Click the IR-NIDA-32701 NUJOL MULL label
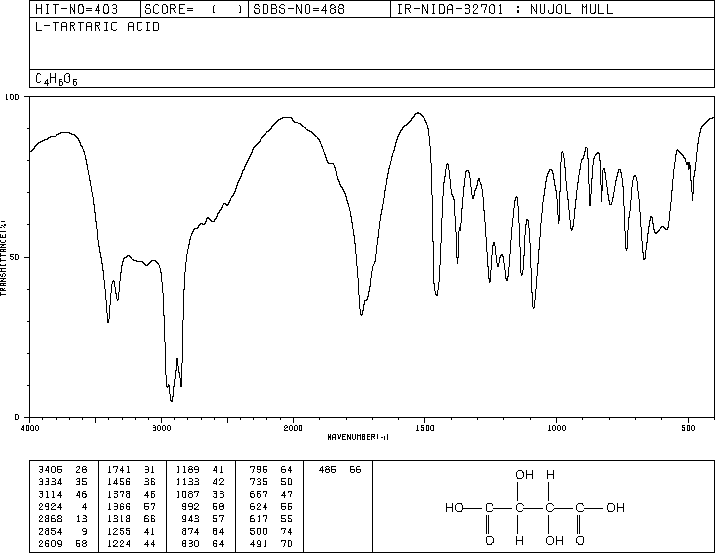Screen dimensions: 715x553 tap(505, 9)
